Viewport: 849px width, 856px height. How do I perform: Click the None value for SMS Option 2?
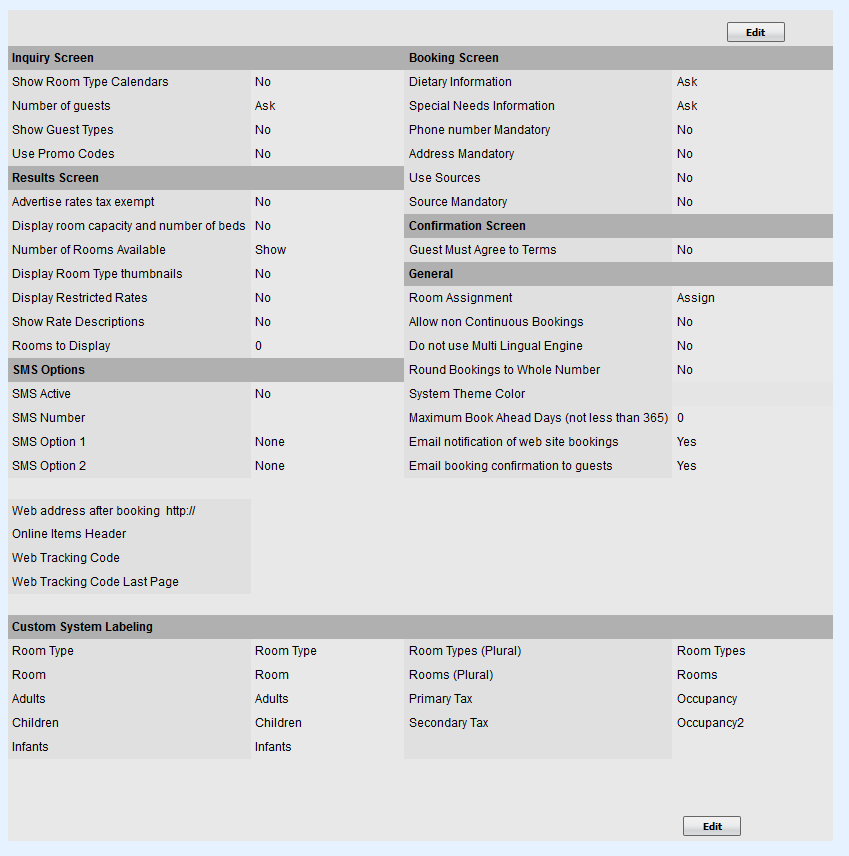(270, 466)
